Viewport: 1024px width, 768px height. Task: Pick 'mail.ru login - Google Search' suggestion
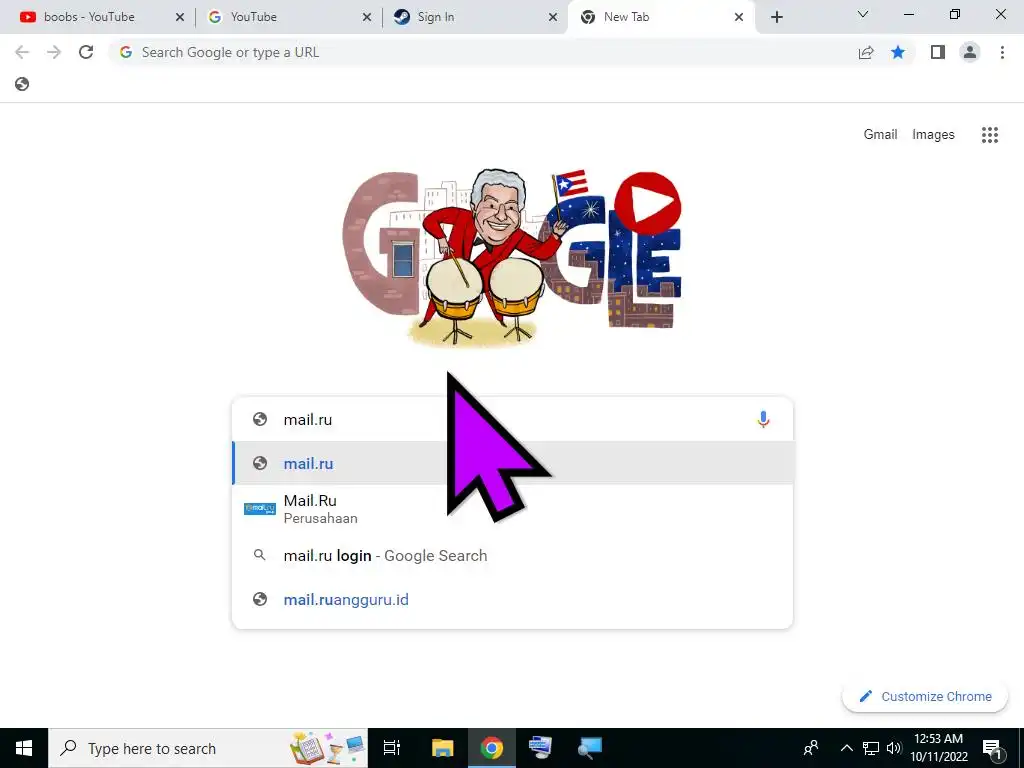pyautogui.click(x=513, y=556)
